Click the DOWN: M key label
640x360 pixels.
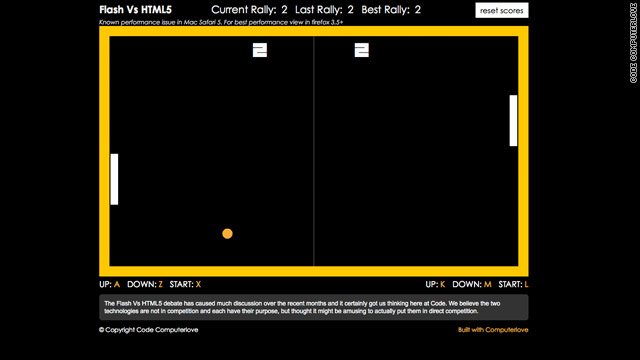pos(472,284)
